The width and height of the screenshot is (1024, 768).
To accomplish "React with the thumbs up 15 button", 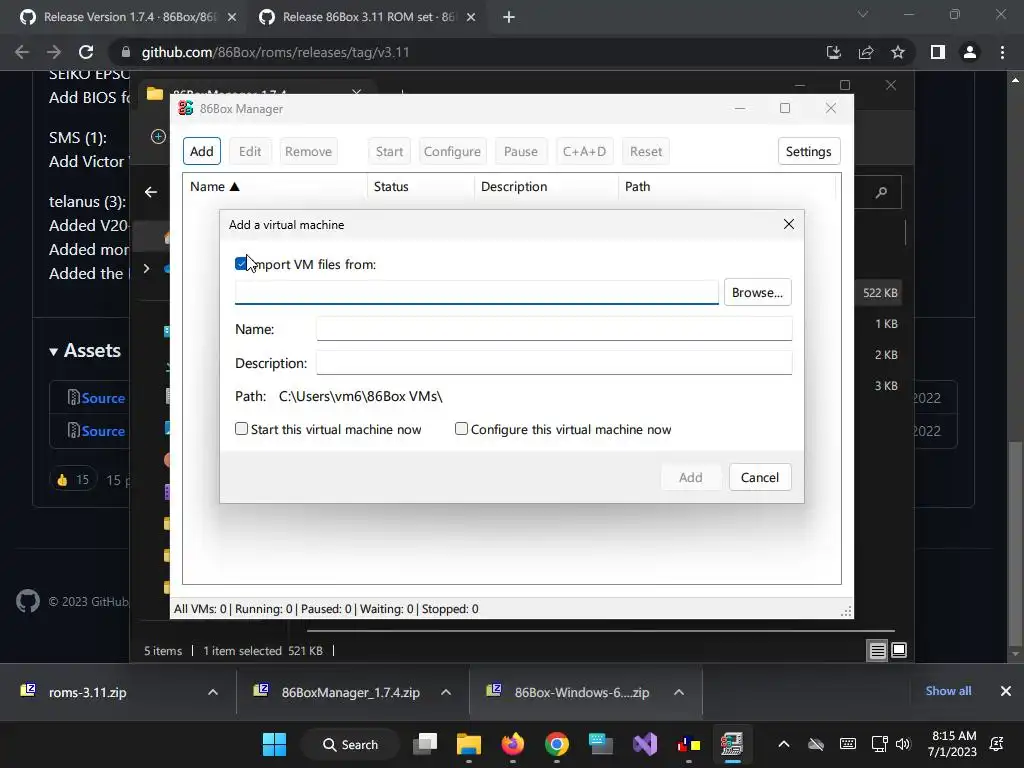I will [x=72, y=480].
